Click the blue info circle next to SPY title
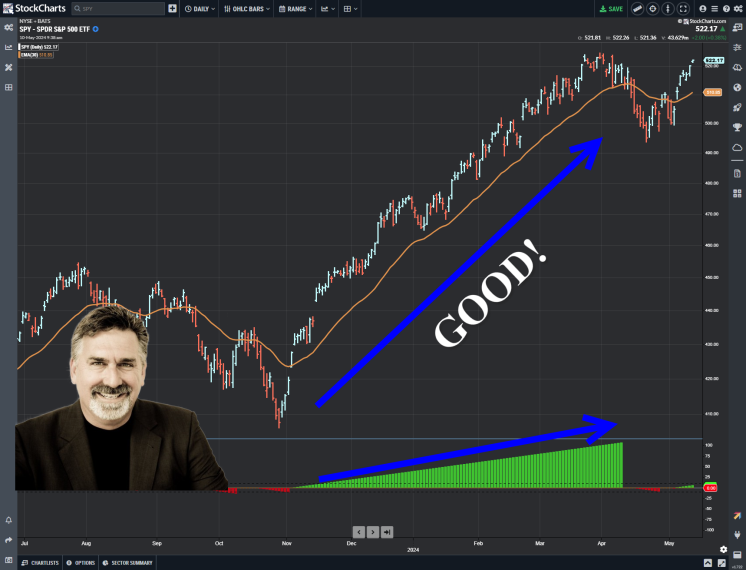746x570 pixels. (95, 29)
